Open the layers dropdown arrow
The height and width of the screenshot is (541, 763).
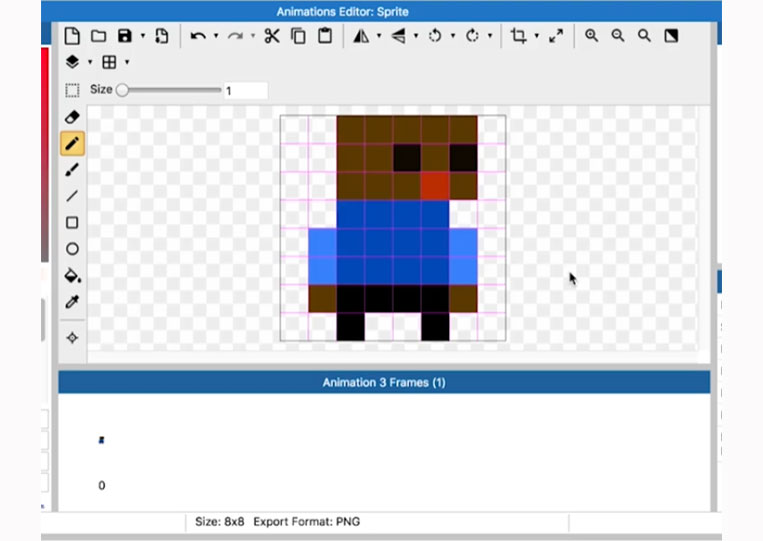pyautogui.click(x=90, y=62)
